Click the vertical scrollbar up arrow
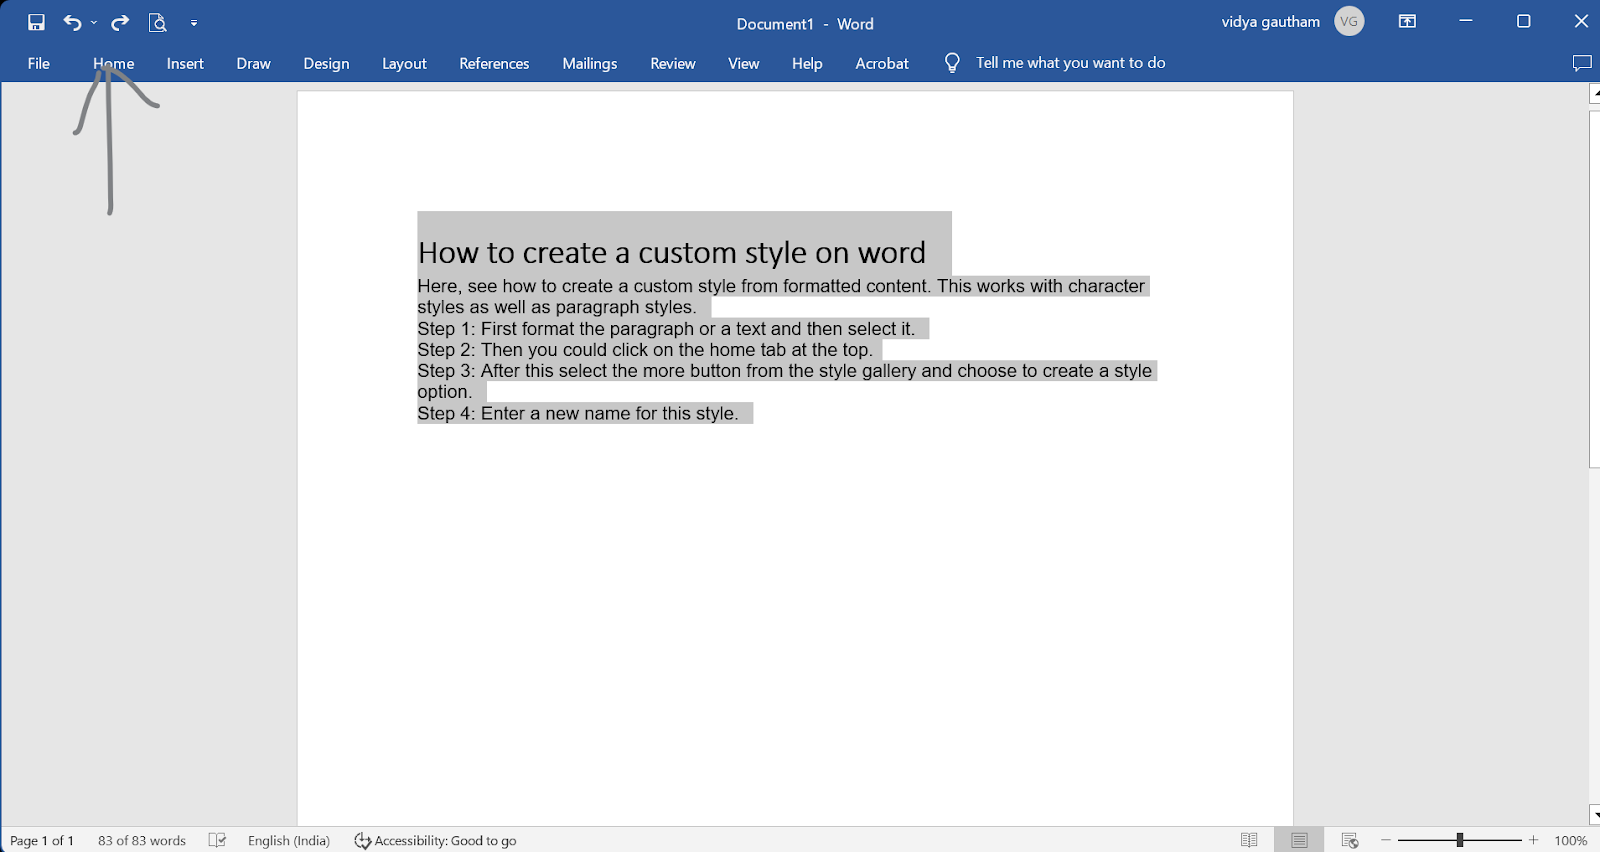1600x852 pixels. click(1594, 94)
